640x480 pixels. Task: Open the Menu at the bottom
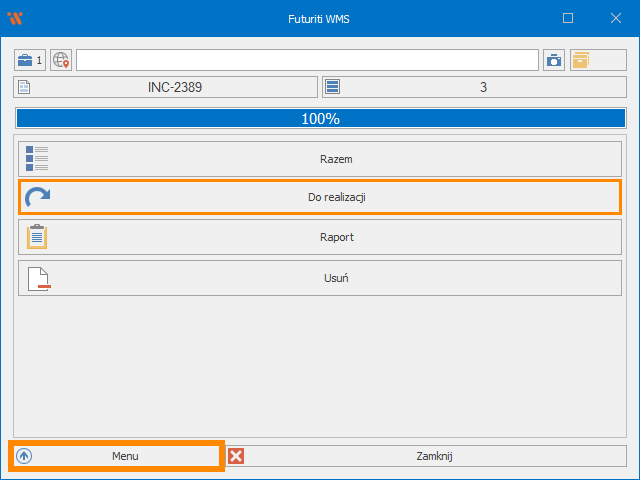[124, 456]
